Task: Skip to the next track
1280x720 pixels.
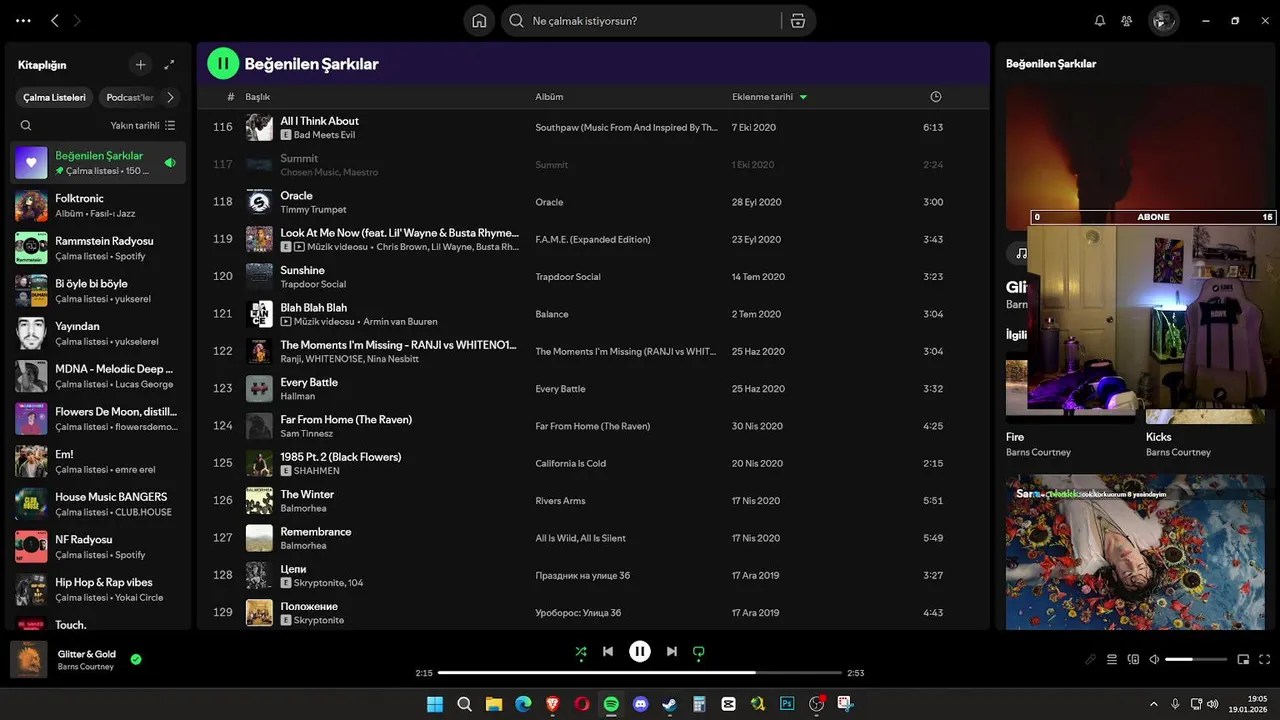Action: click(672, 652)
